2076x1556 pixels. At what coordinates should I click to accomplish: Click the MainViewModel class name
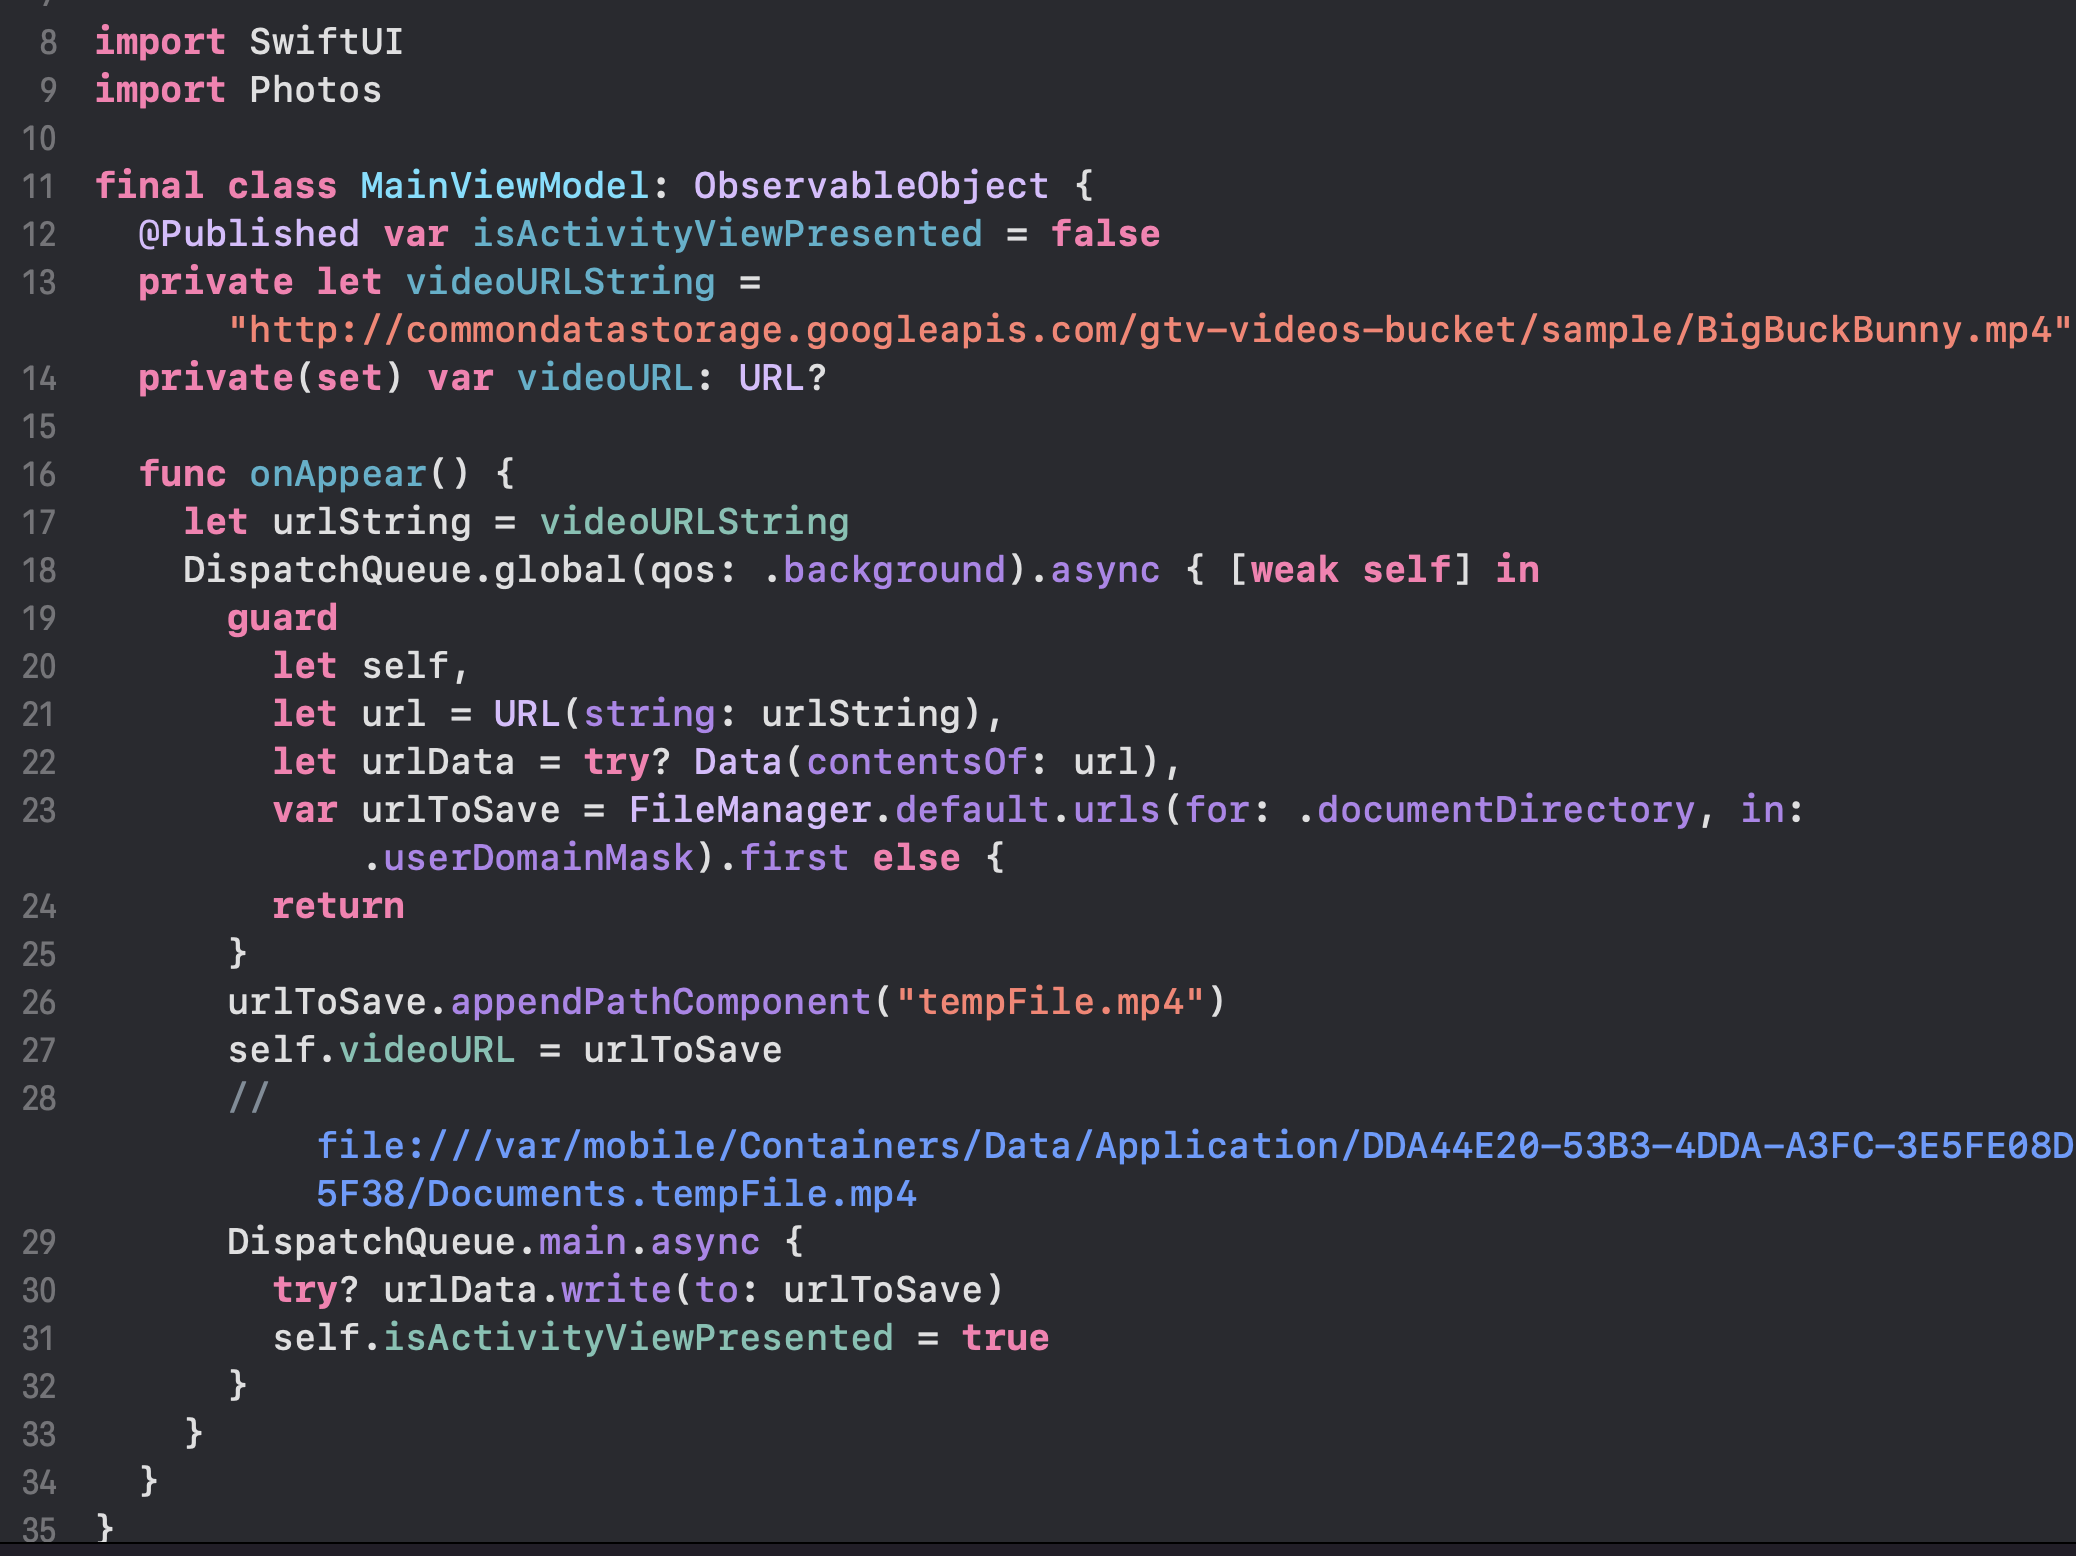click(504, 186)
